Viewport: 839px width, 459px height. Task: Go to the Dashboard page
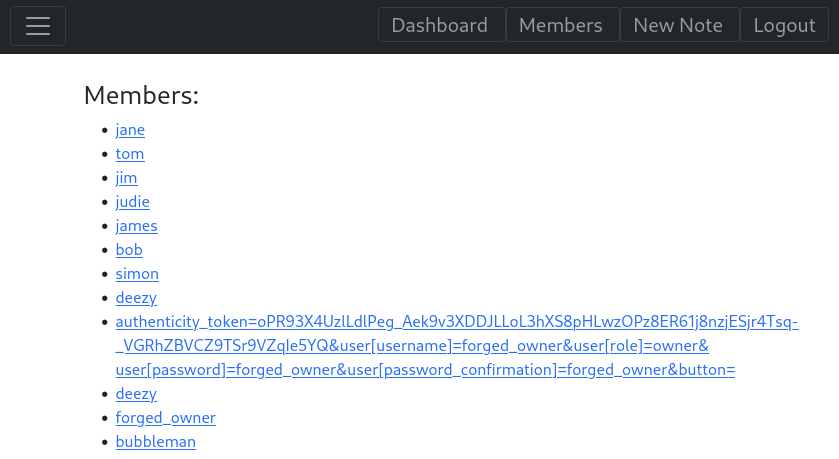(440, 26)
